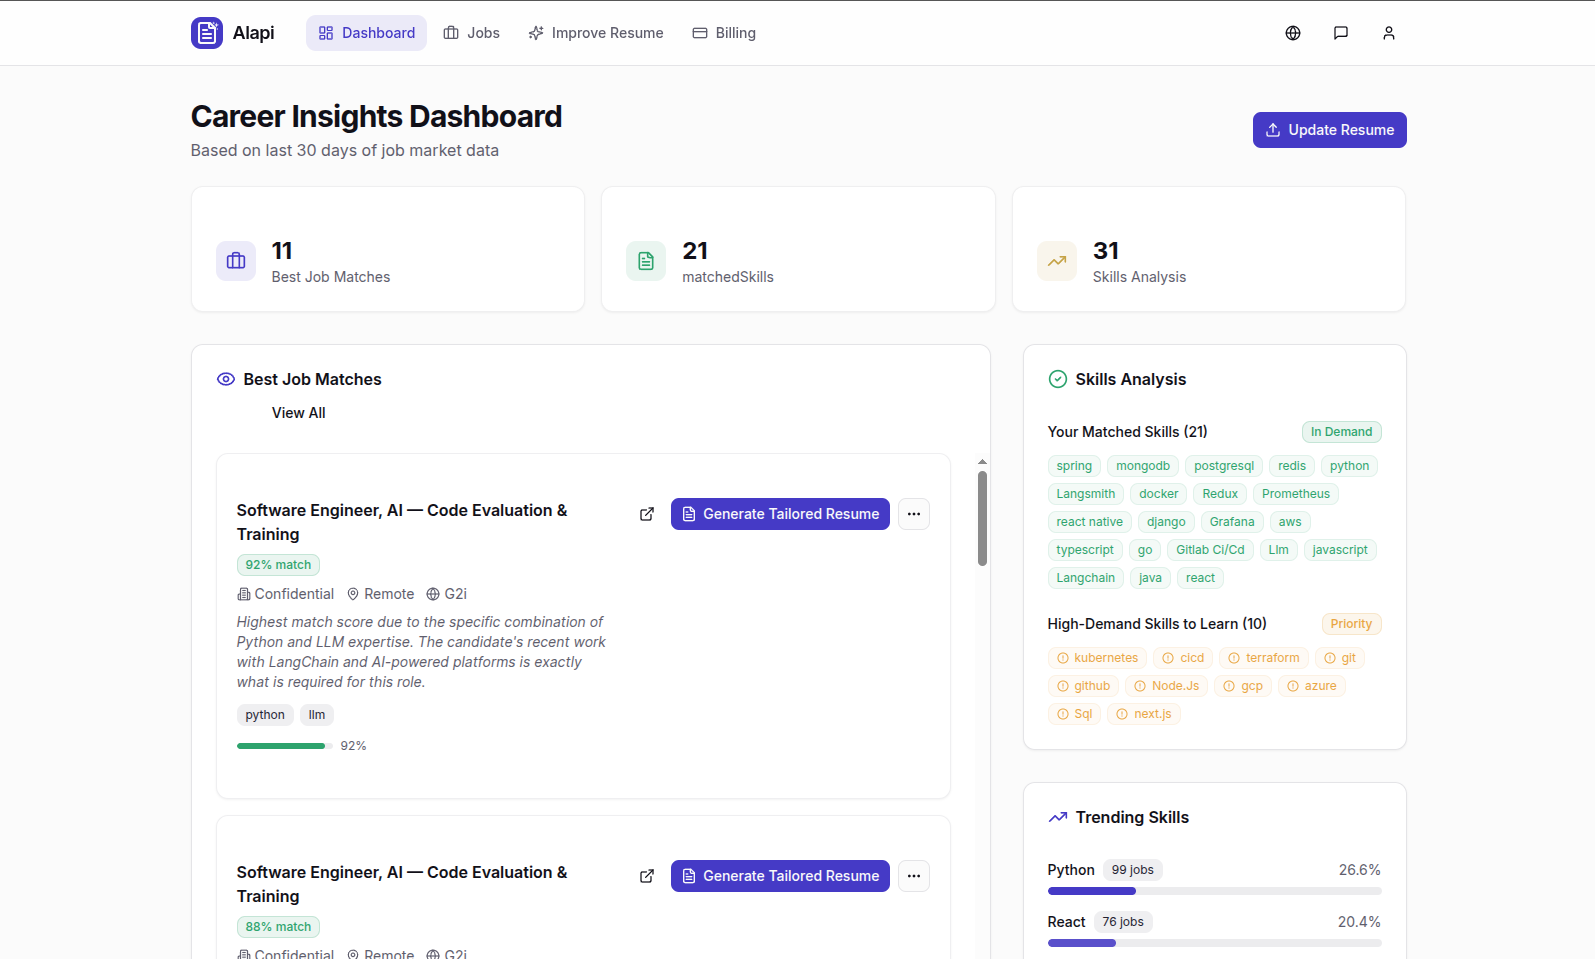Click the react native matched skill chip
This screenshot has height=959, width=1595.
pos(1089,522)
